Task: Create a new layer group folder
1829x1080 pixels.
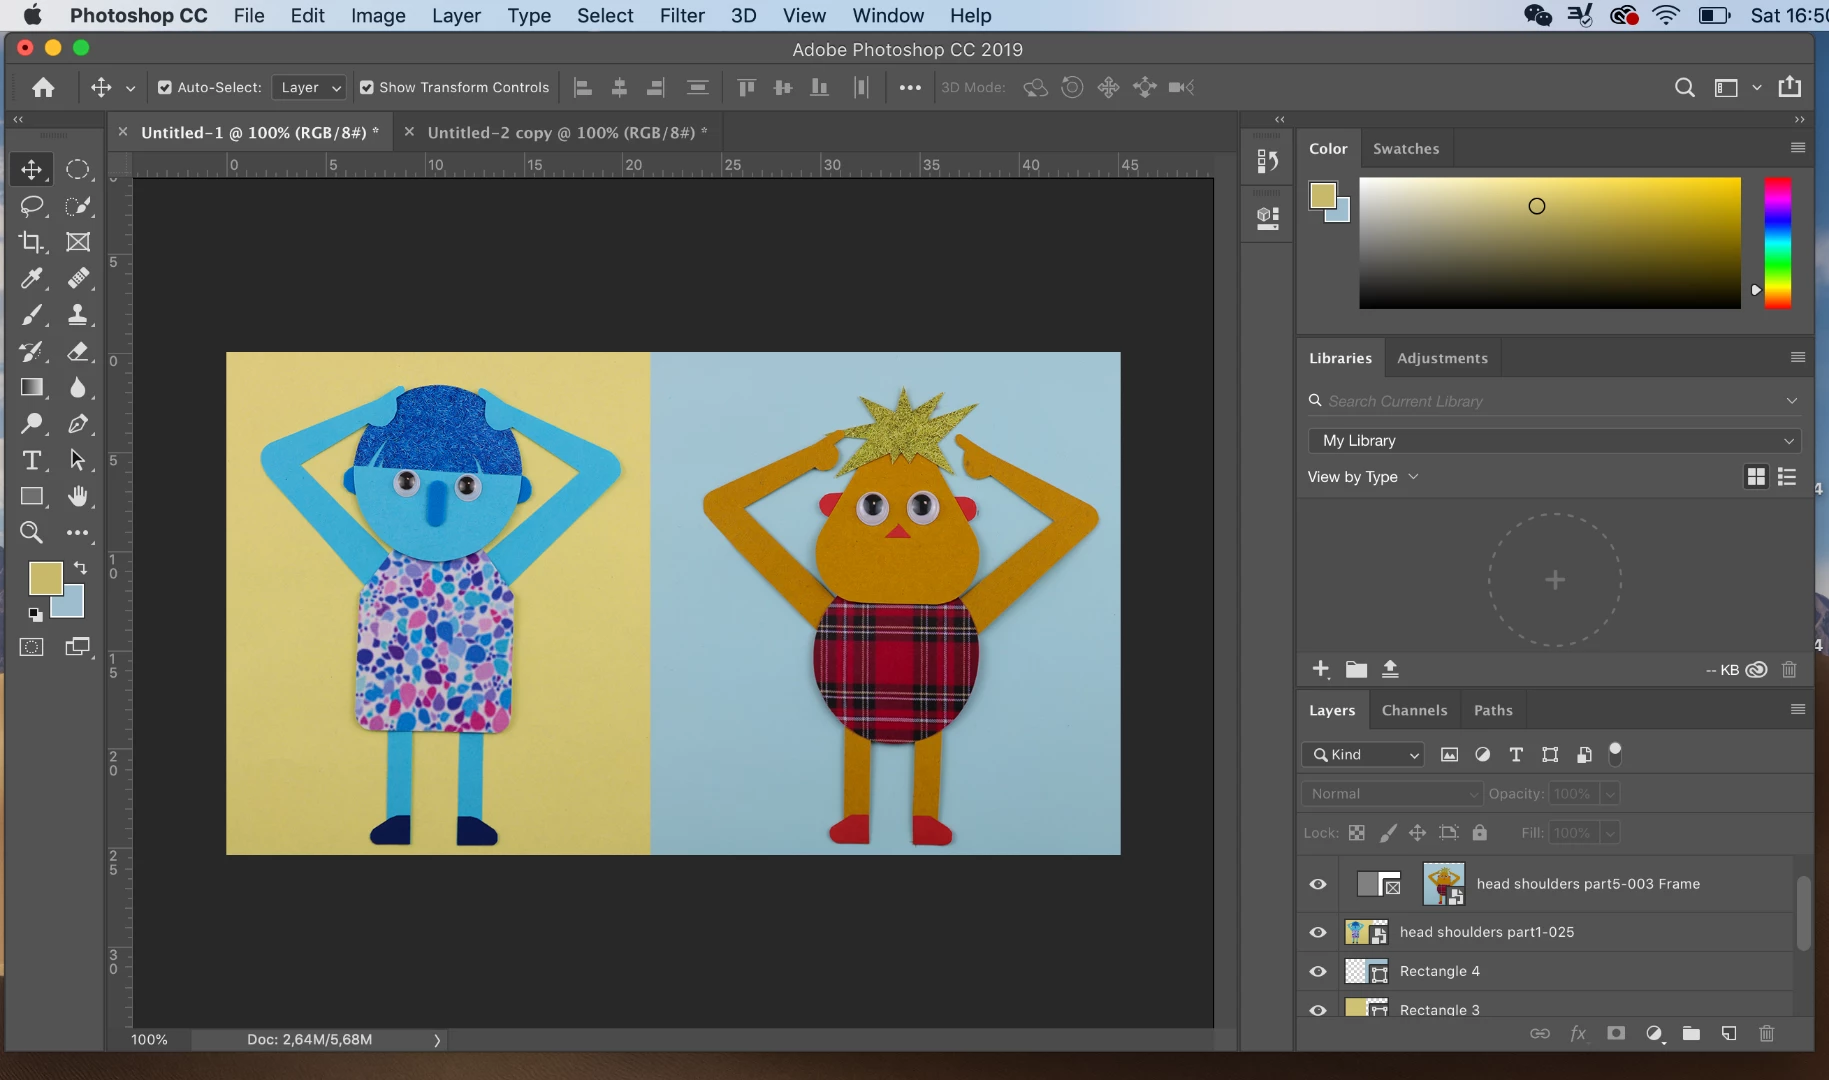Action: click(x=1691, y=1033)
